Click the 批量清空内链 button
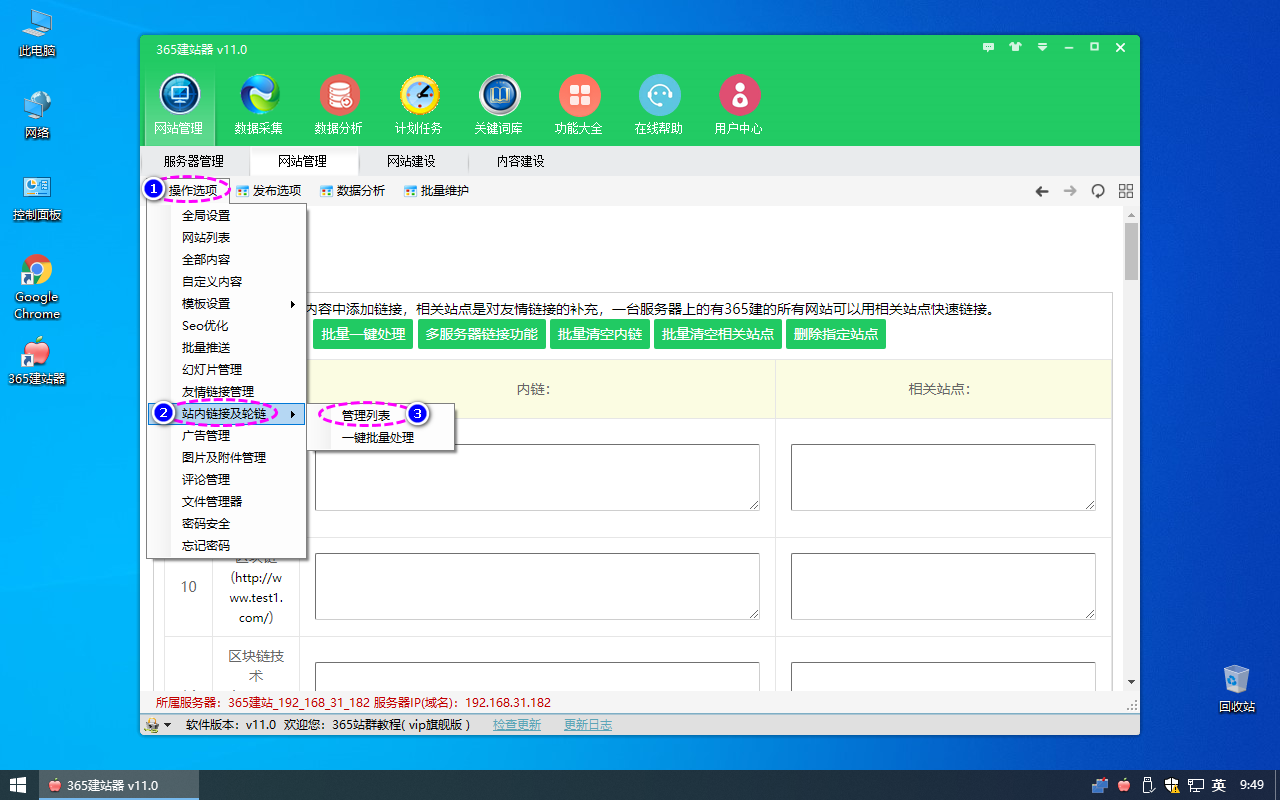The image size is (1280, 800). click(x=600, y=334)
